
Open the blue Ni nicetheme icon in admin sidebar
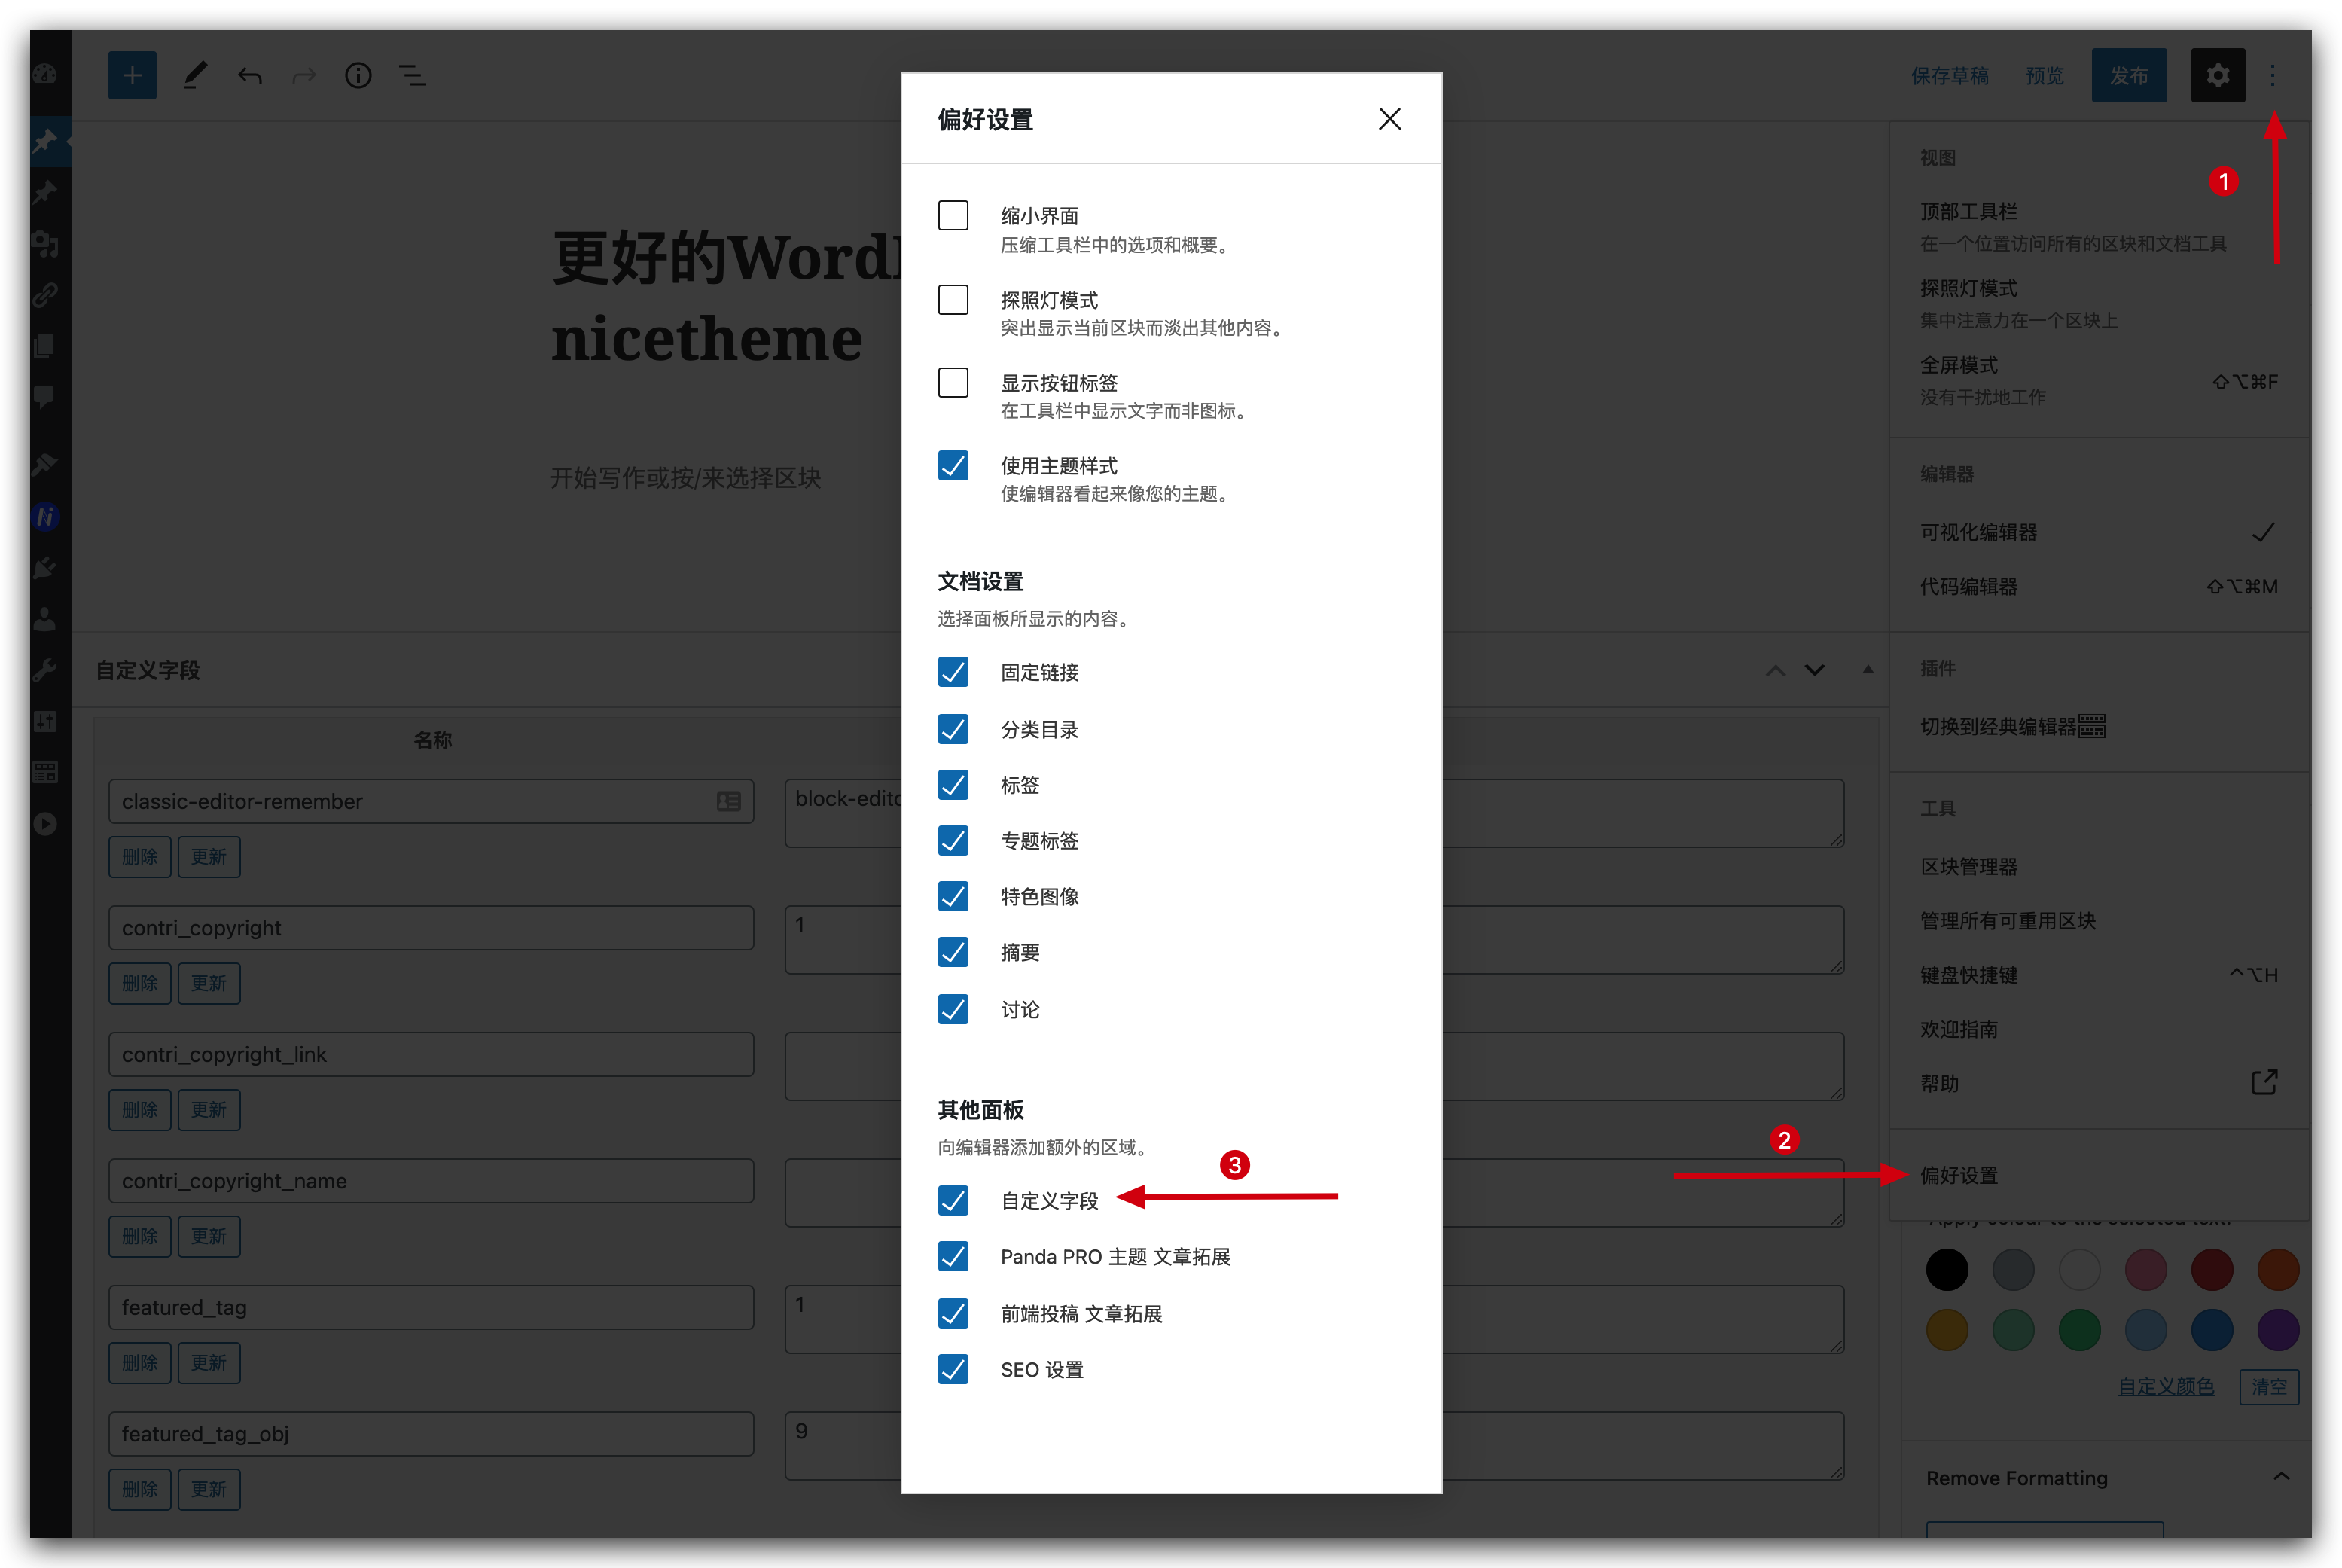pos(45,516)
